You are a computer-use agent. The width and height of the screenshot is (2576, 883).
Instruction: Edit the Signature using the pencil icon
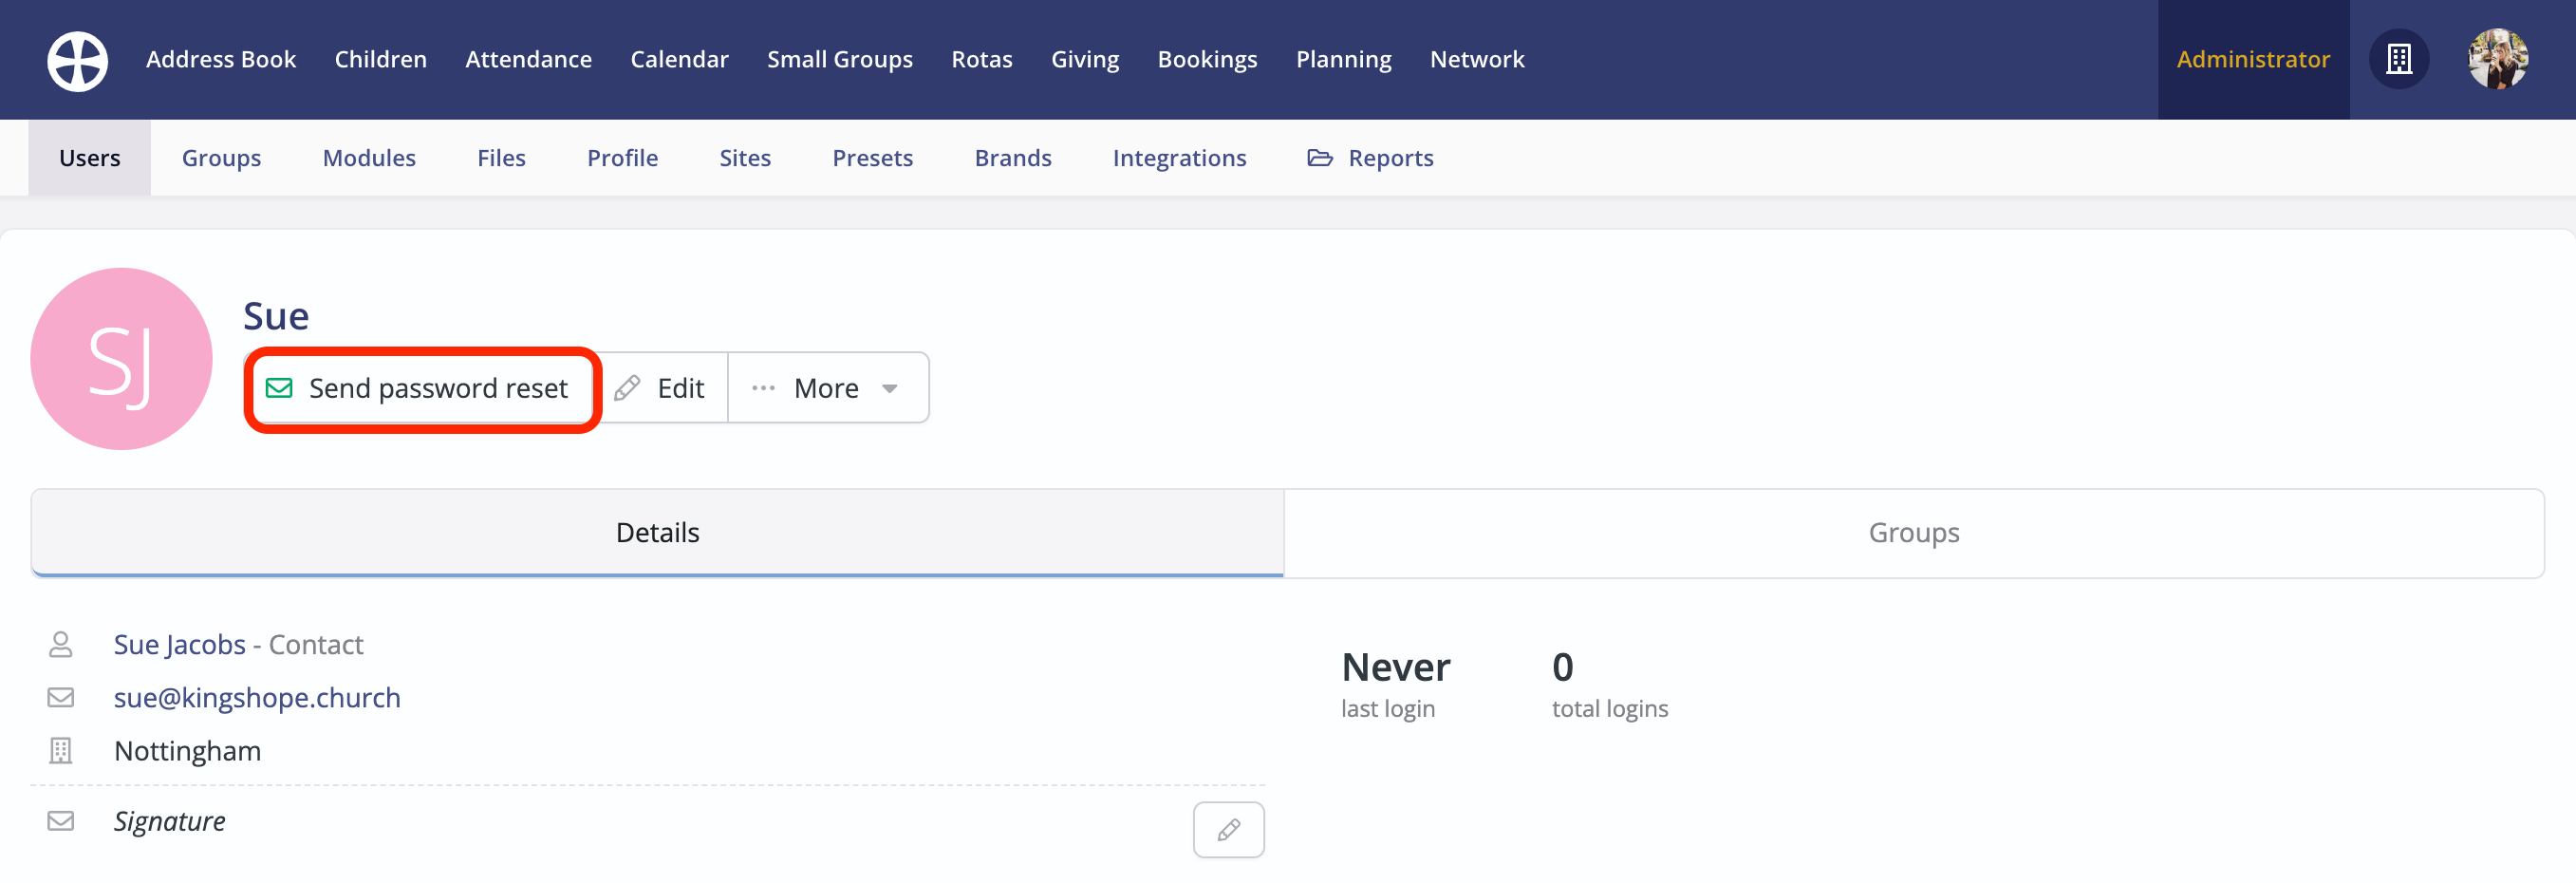tap(1228, 829)
